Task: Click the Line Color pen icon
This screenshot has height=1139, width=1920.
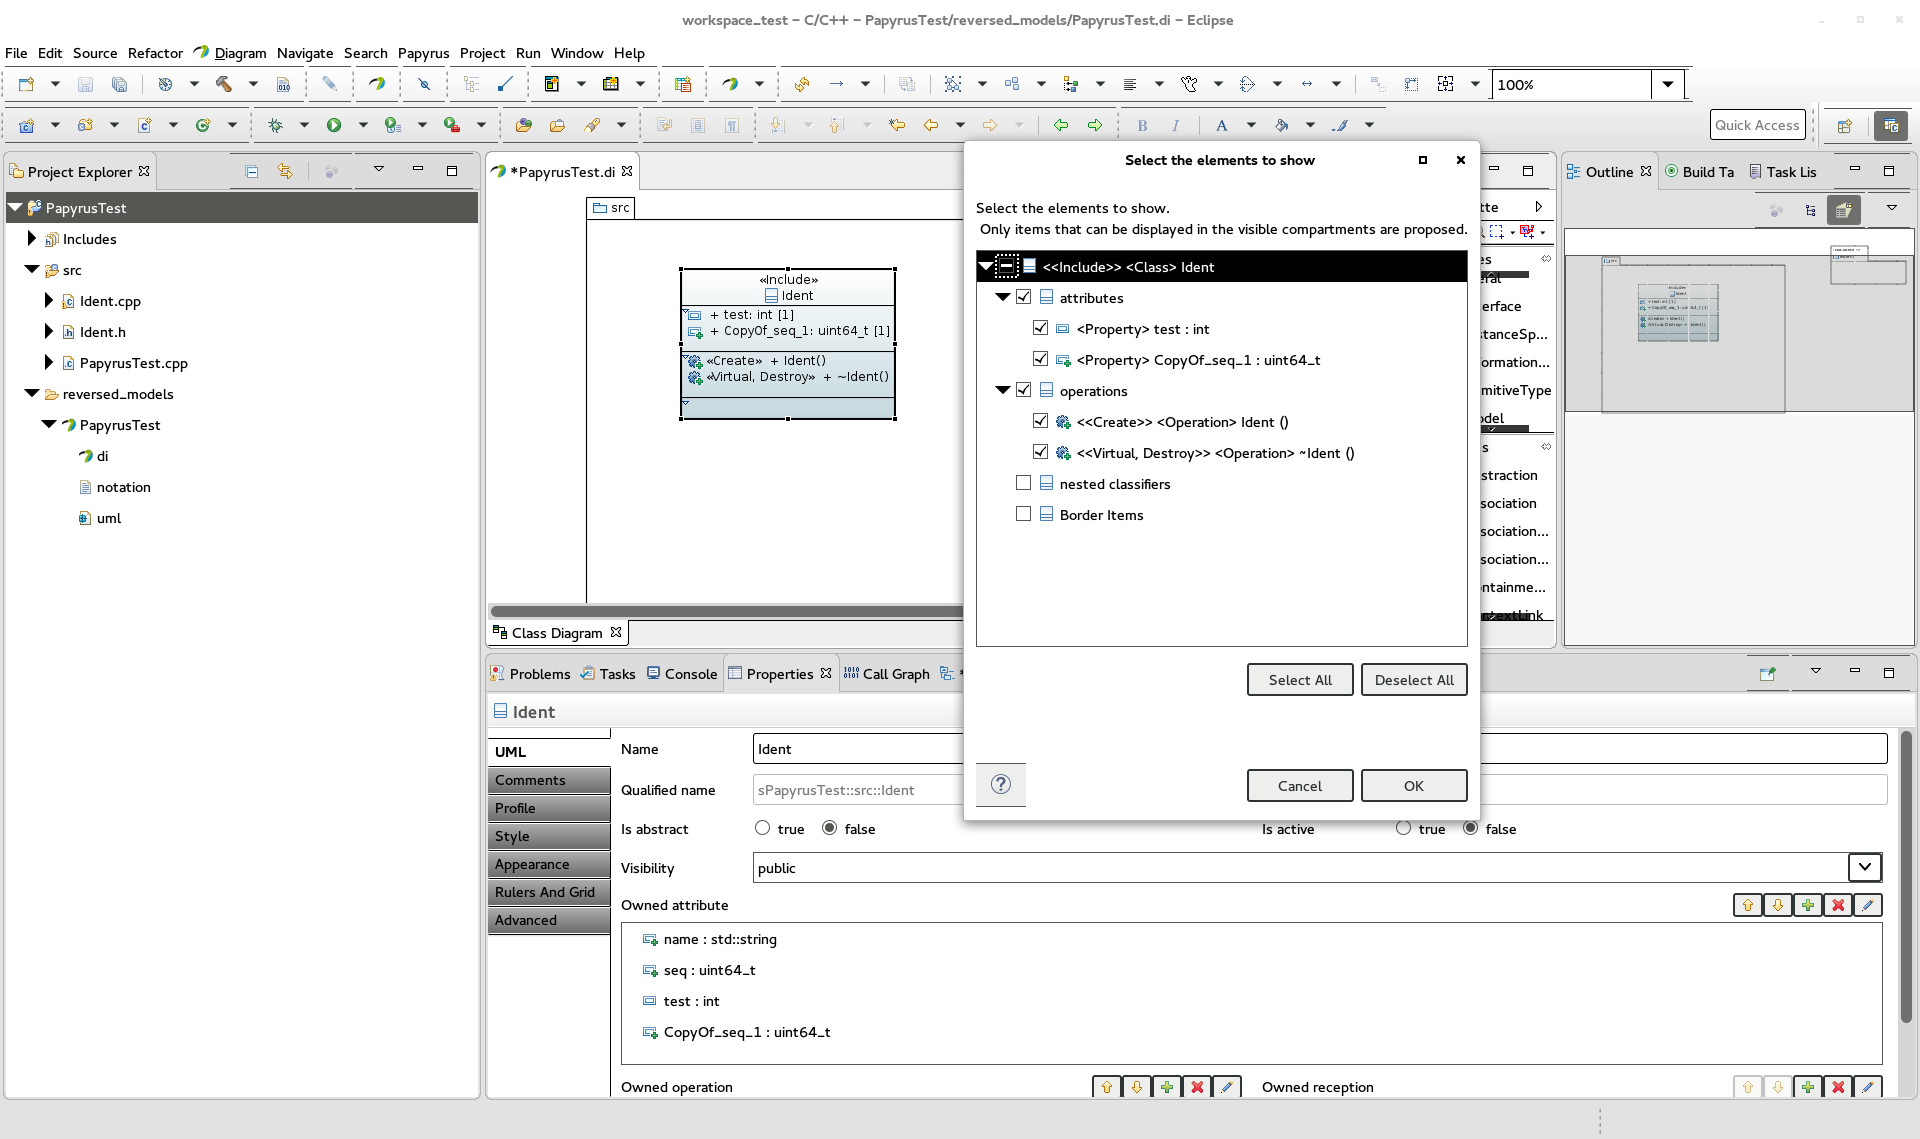Action: tap(1340, 125)
